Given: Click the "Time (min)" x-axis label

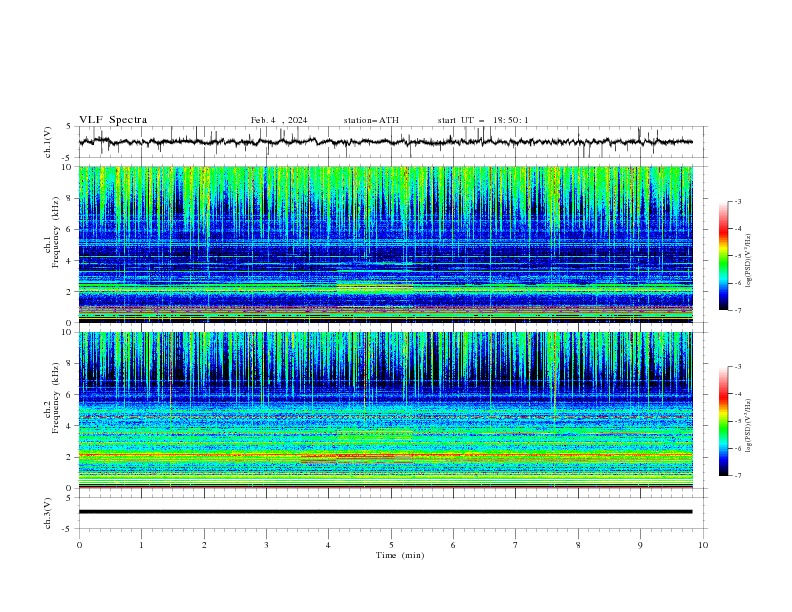Looking at the screenshot, I should coord(400,555).
